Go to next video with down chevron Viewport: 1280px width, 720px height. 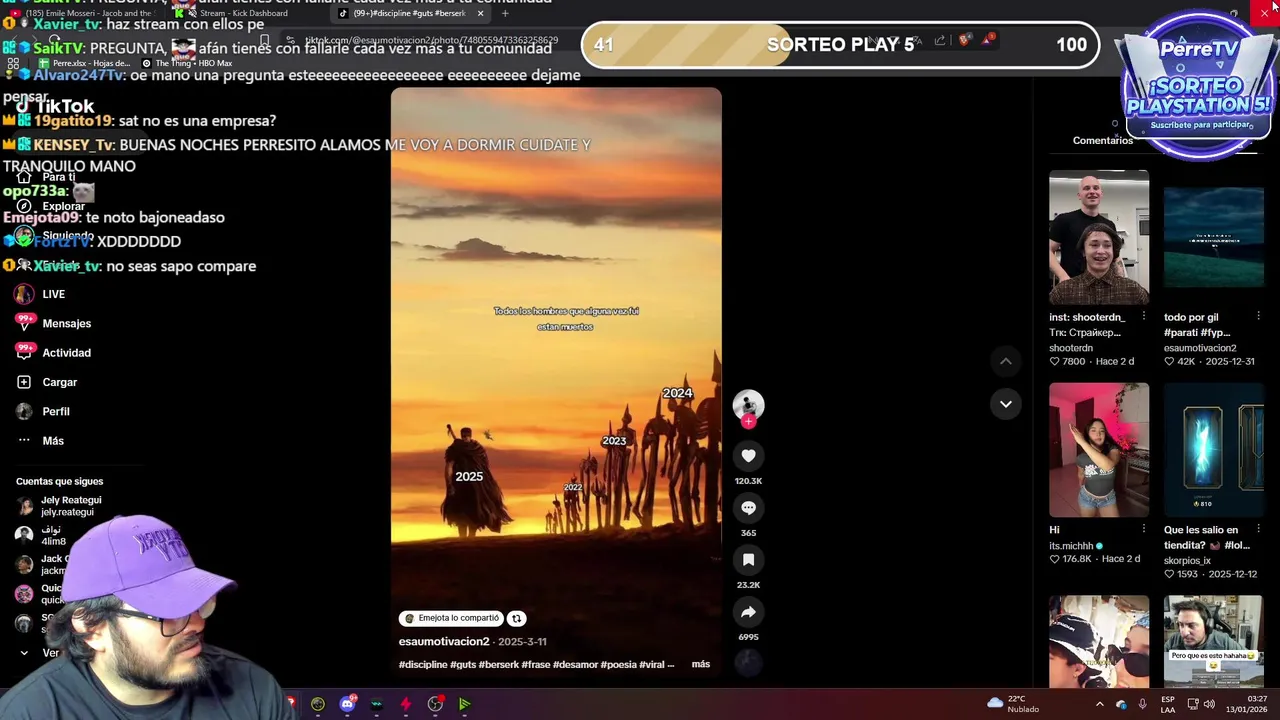(1006, 404)
